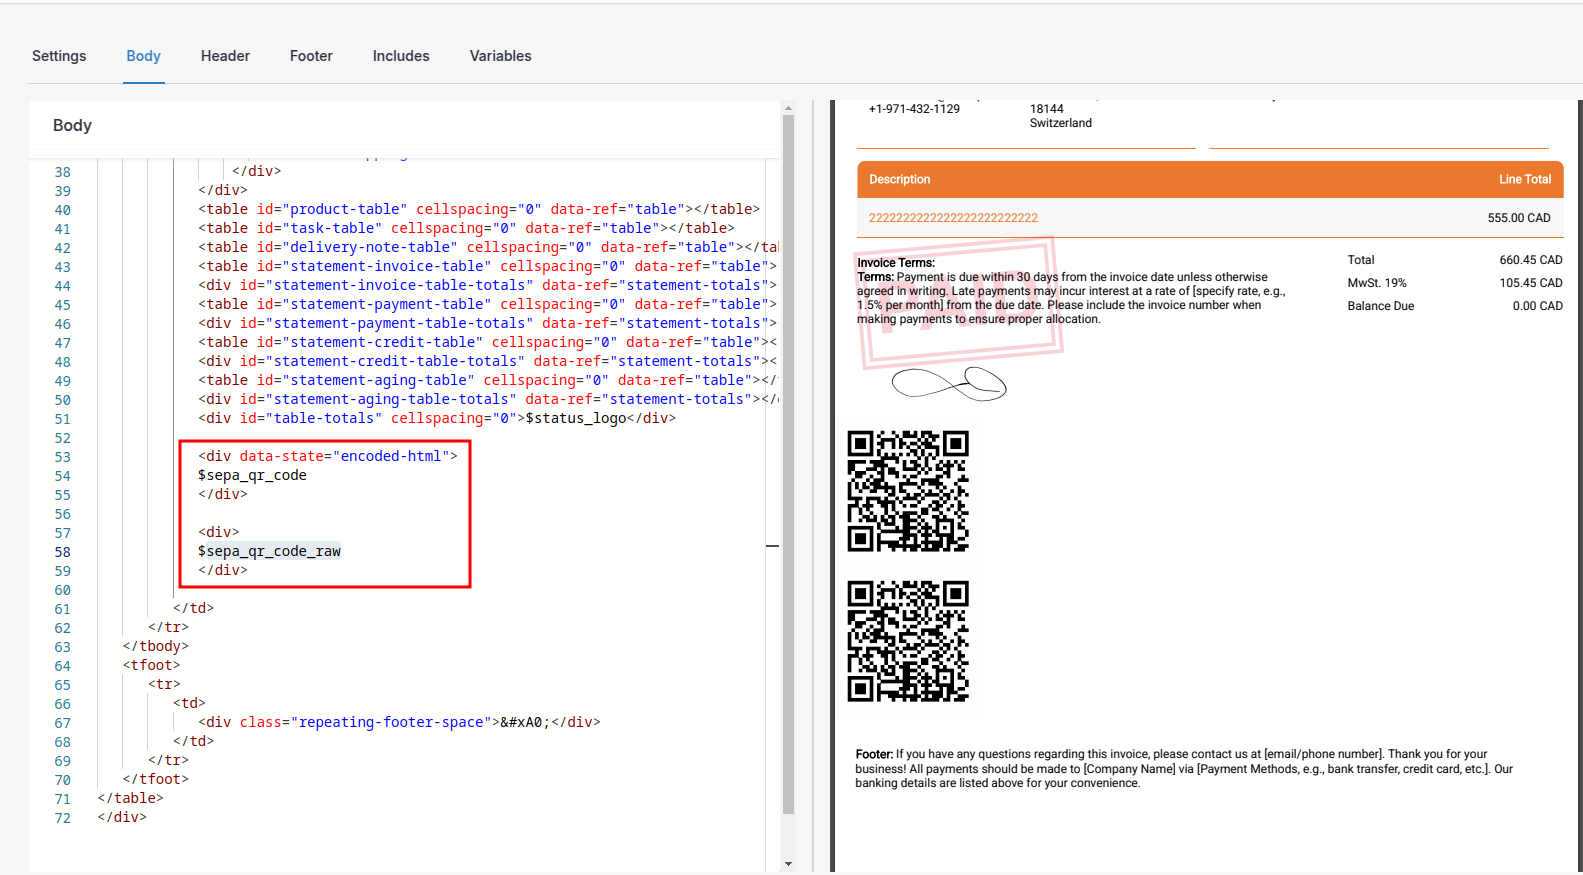Click the Description column header in preview

[899, 180]
